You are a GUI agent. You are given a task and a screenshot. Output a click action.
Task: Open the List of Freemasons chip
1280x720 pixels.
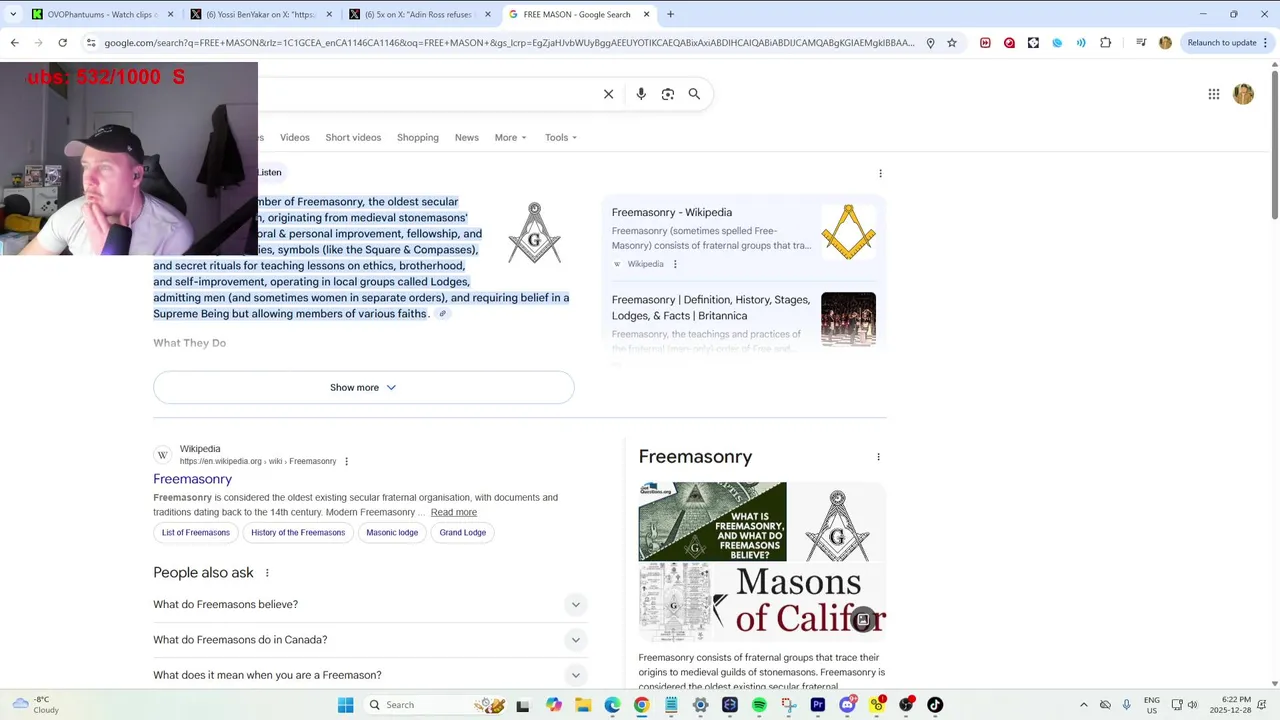pos(196,533)
